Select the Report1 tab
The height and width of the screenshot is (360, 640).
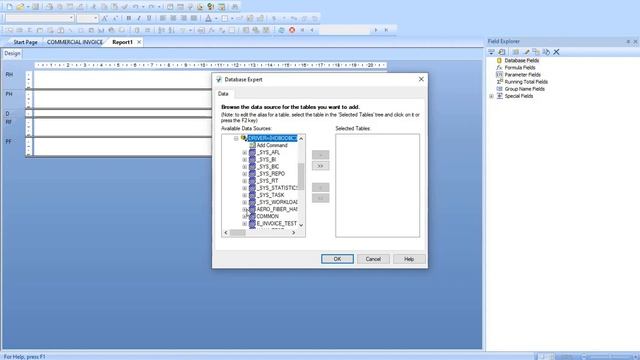[x=122, y=42]
